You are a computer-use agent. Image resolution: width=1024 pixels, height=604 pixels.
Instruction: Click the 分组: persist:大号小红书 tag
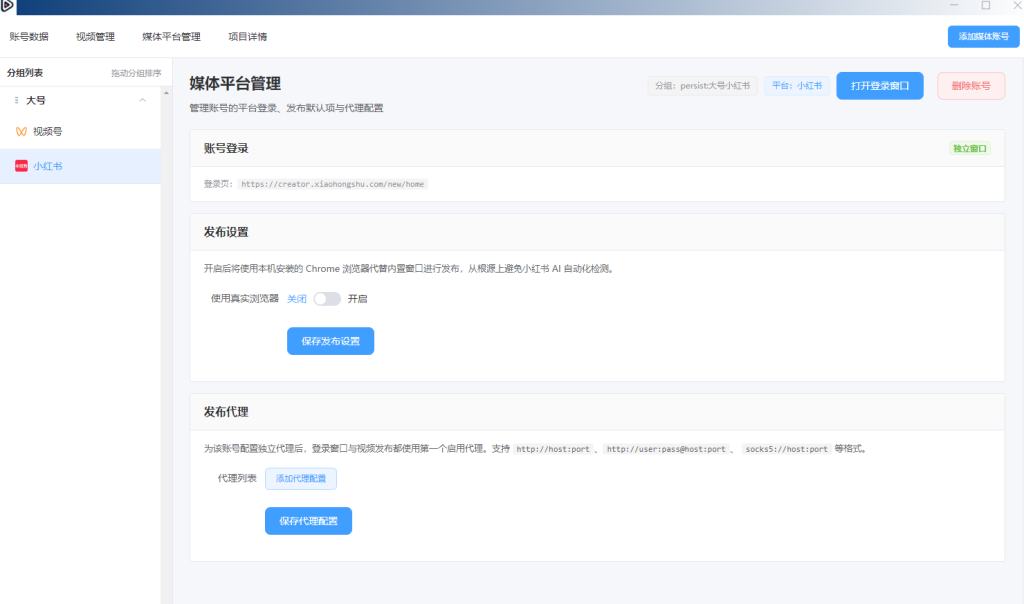(703, 86)
